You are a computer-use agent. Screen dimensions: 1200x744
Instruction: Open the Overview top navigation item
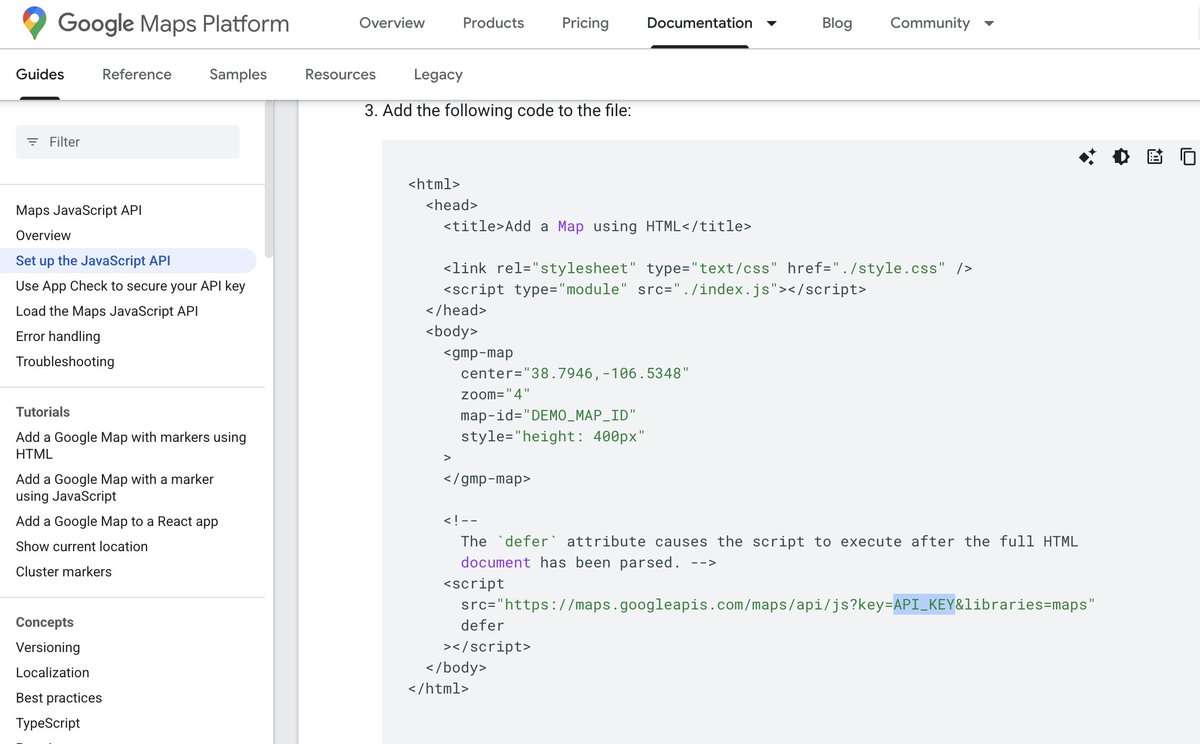tap(392, 23)
